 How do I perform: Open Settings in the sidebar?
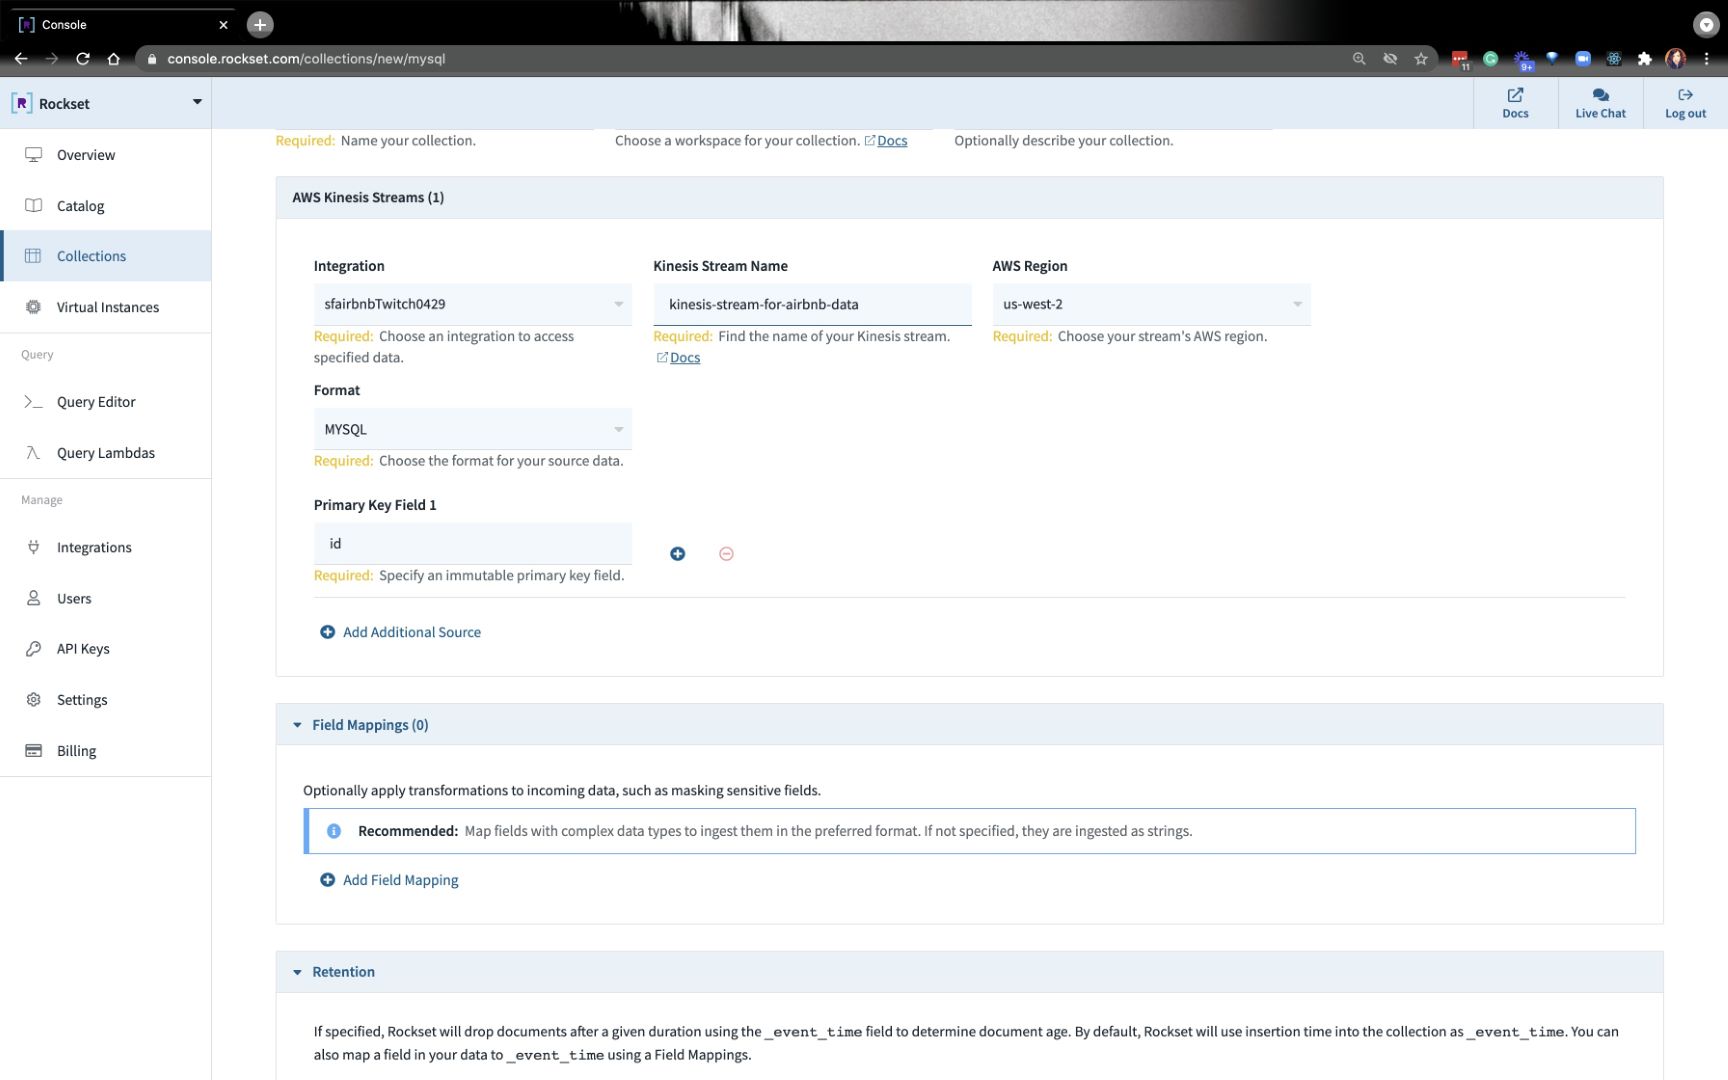(x=106, y=700)
